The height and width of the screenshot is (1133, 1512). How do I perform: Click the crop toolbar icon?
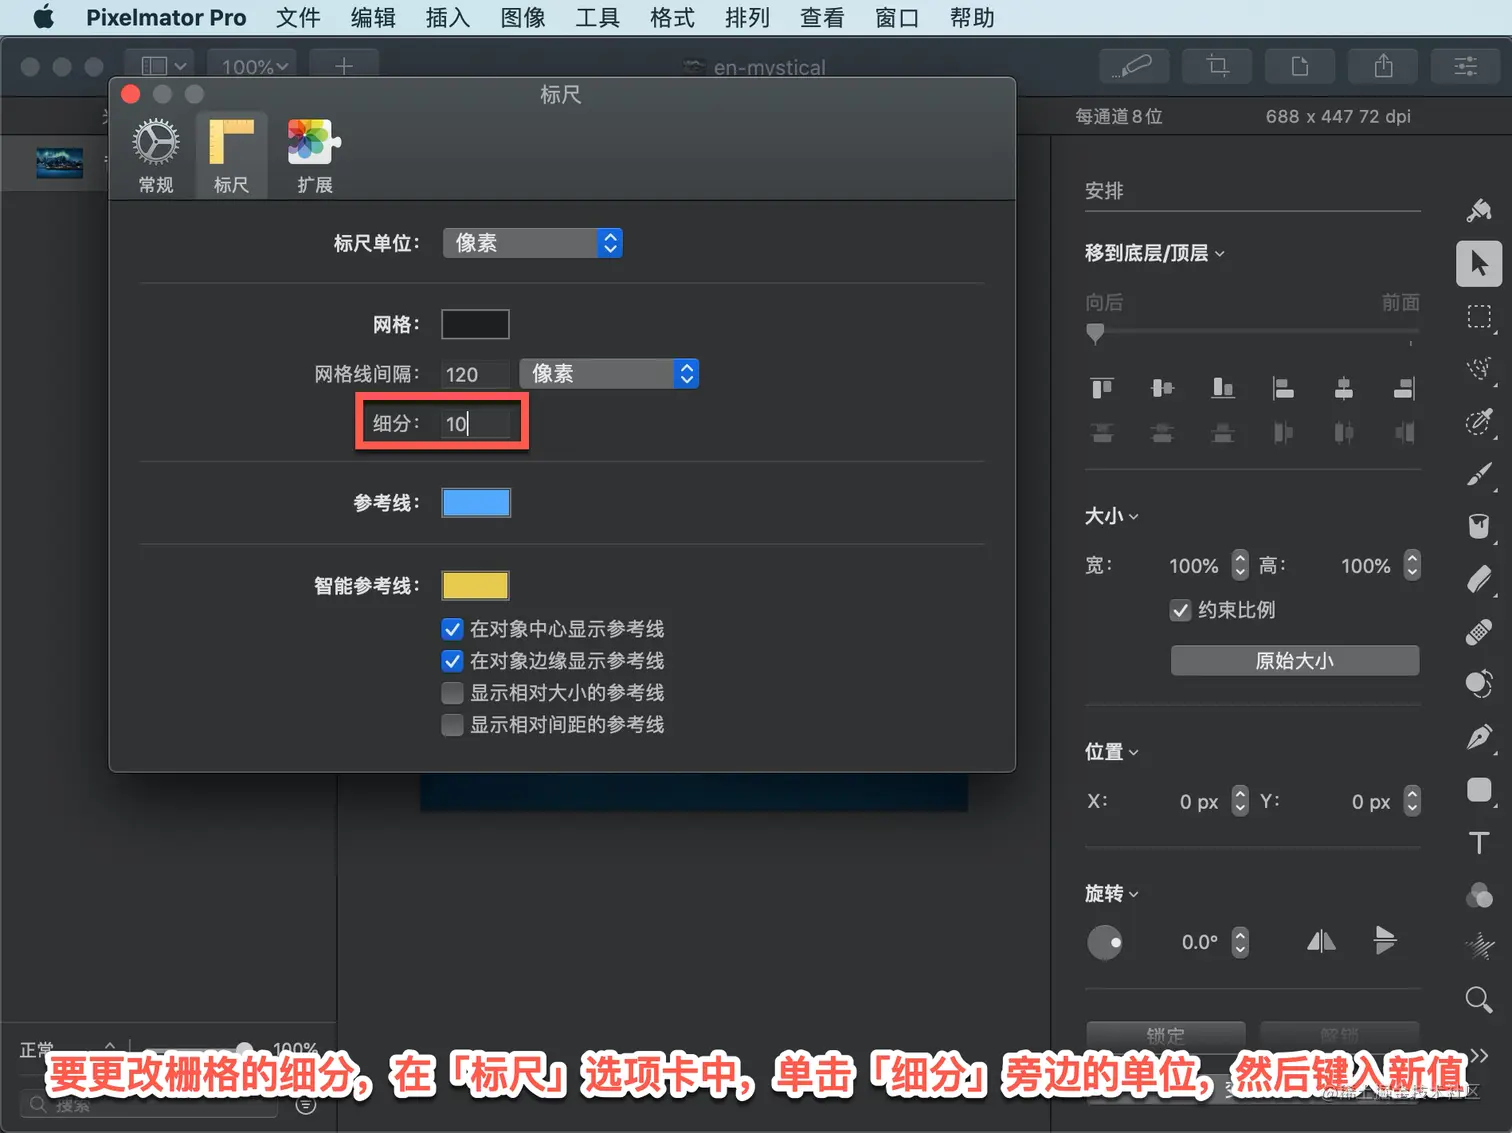point(1217,66)
